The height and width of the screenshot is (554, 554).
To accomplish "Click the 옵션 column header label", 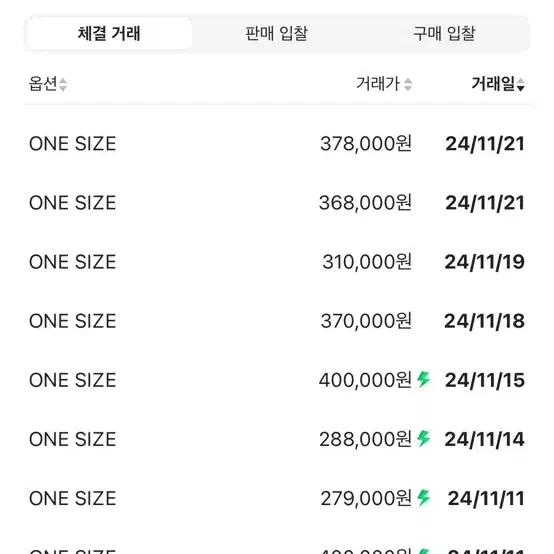I will click(x=43, y=84).
